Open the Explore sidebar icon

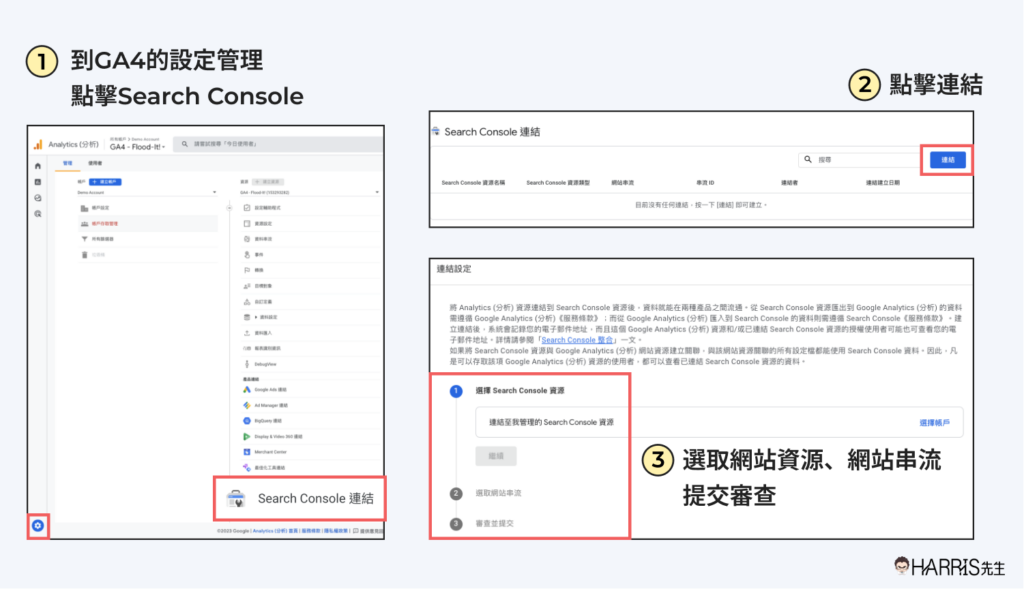point(38,198)
